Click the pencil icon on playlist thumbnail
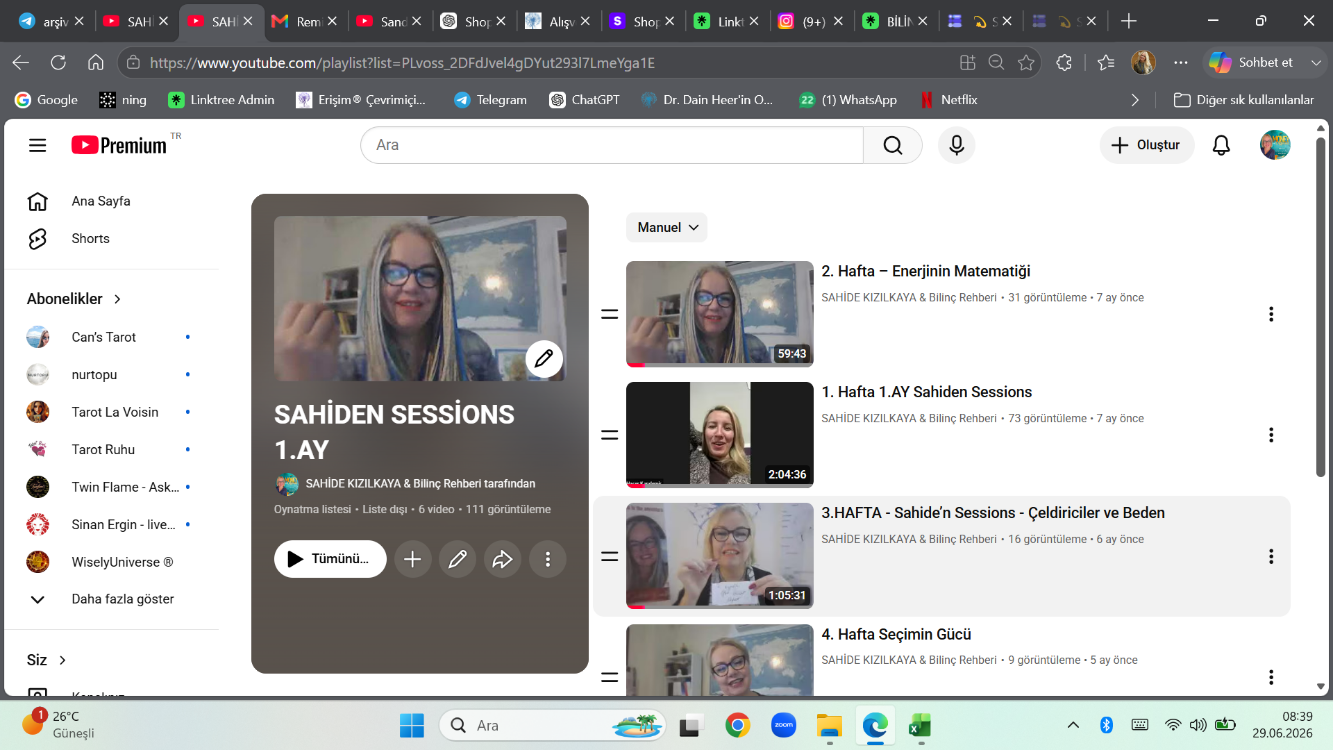Image resolution: width=1333 pixels, height=750 pixels. point(544,359)
